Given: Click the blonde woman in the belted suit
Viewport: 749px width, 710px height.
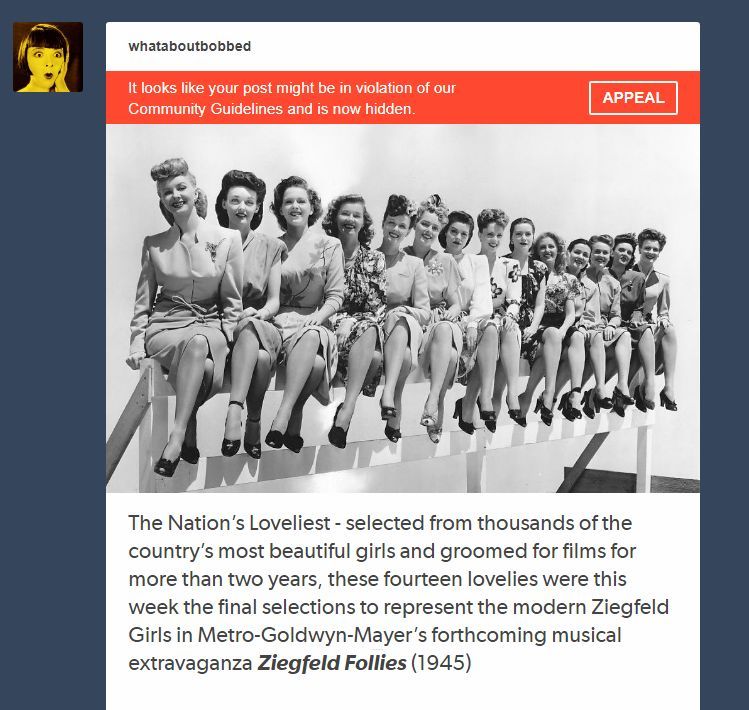Looking at the screenshot, I should (x=184, y=306).
